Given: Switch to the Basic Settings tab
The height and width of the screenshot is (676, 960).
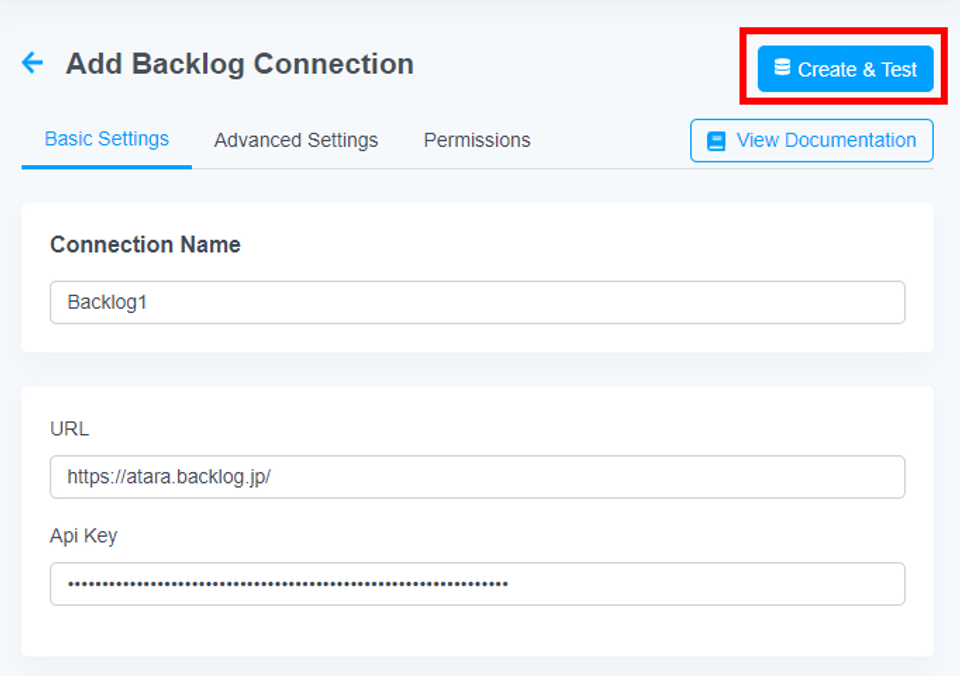Looking at the screenshot, I should [107, 139].
